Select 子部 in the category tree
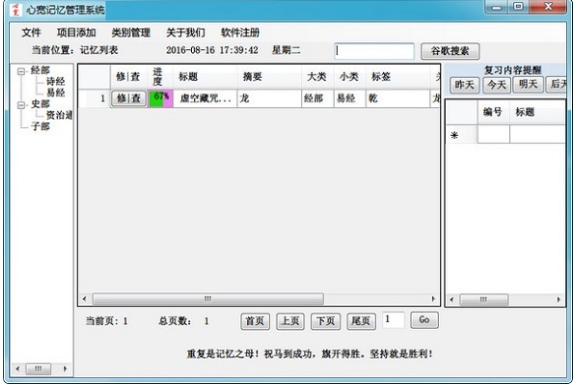This screenshot has height=385, width=577. point(40,126)
